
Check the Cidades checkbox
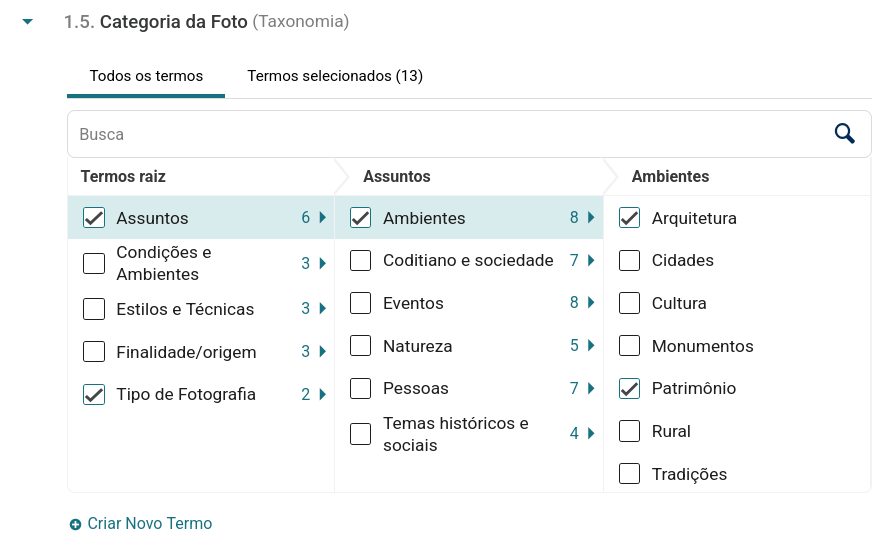[629, 260]
